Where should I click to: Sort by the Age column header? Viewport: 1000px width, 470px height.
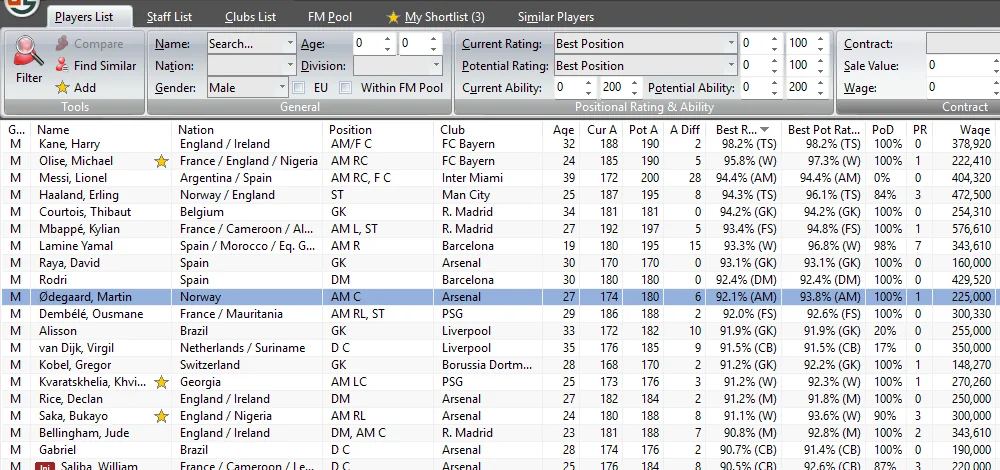click(563, 129)
